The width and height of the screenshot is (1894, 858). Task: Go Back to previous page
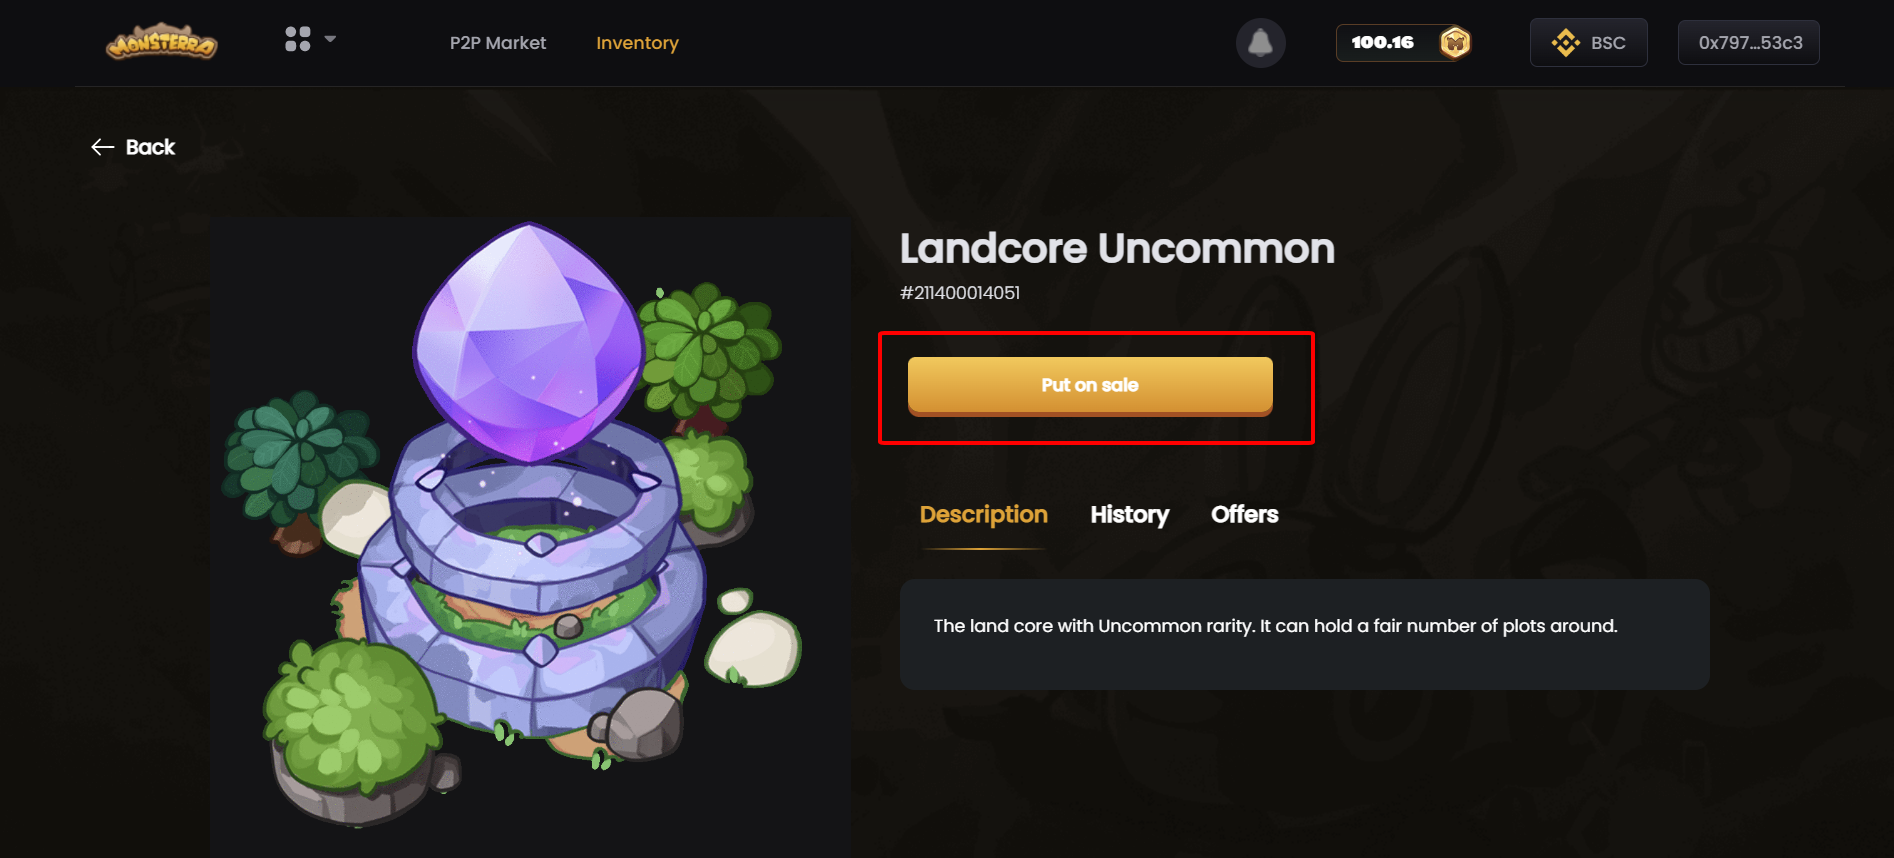tap(133, 147)
